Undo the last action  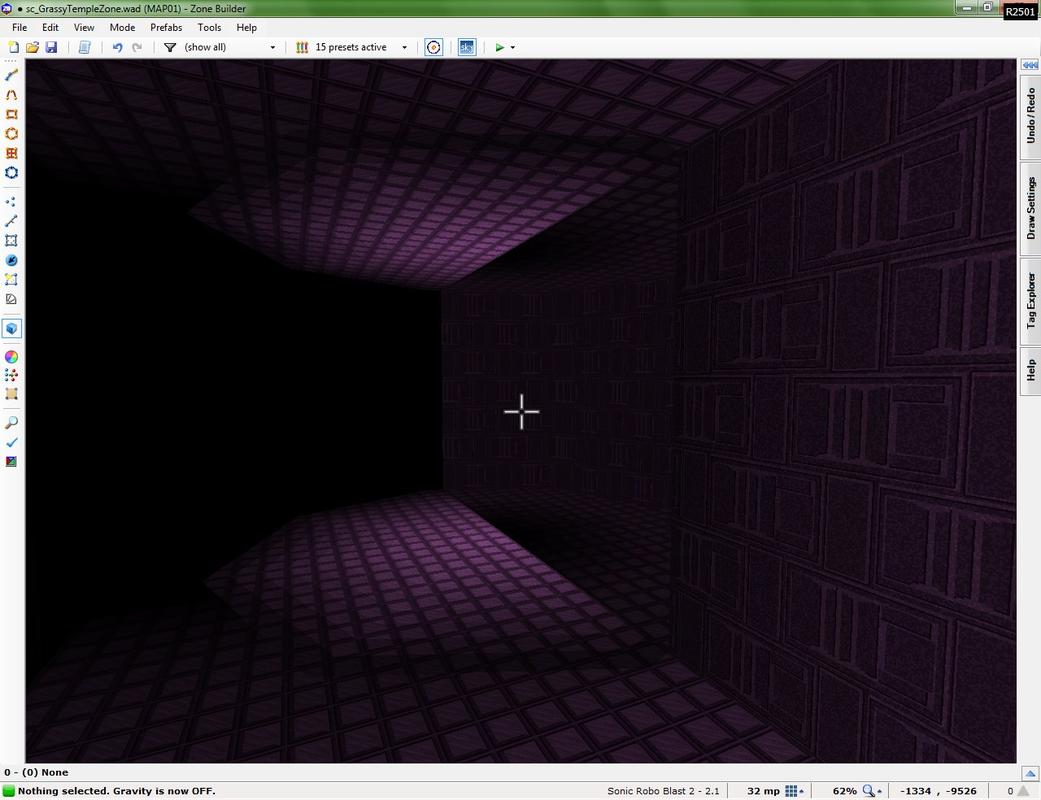118,47
